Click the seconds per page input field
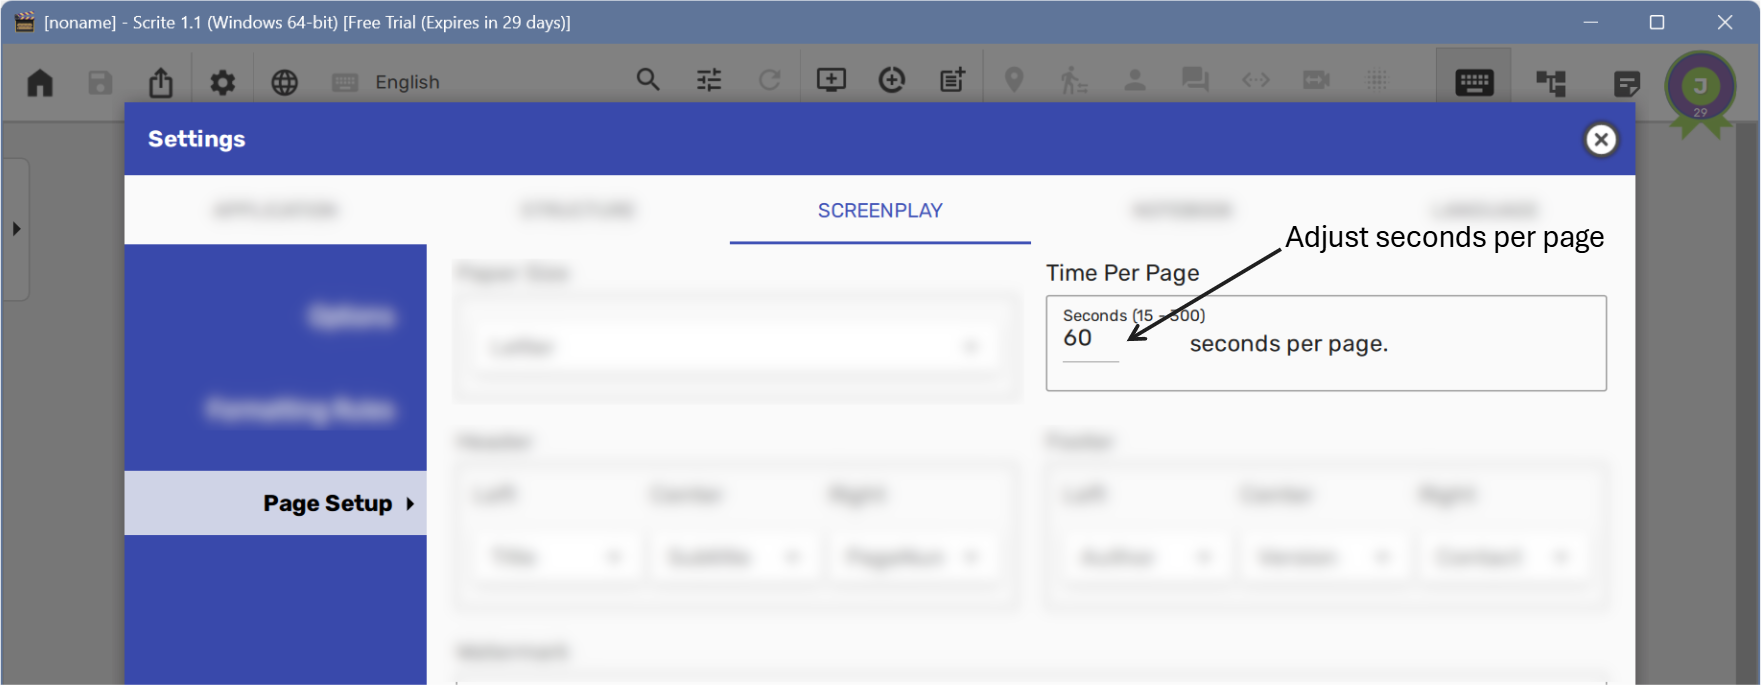 tap(1089, 340)
